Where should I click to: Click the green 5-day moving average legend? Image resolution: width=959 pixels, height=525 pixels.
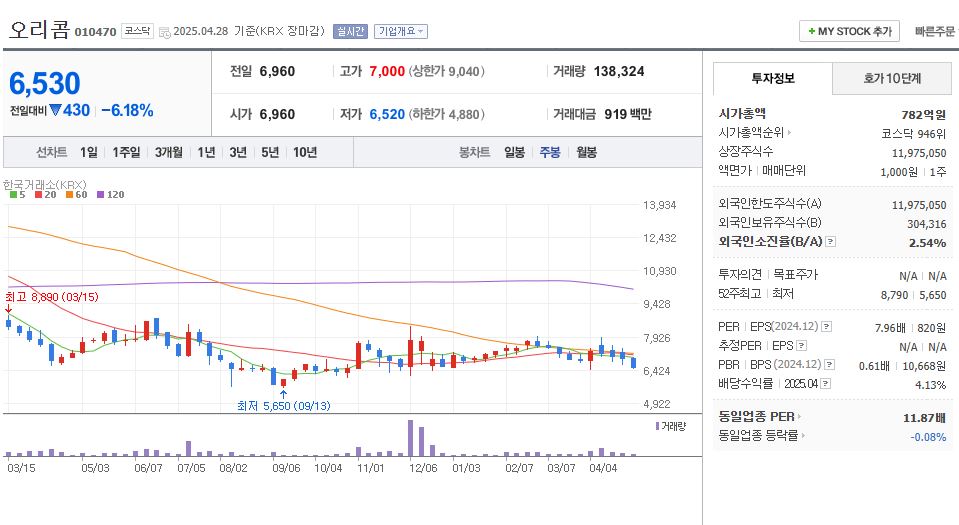(18, 195)
